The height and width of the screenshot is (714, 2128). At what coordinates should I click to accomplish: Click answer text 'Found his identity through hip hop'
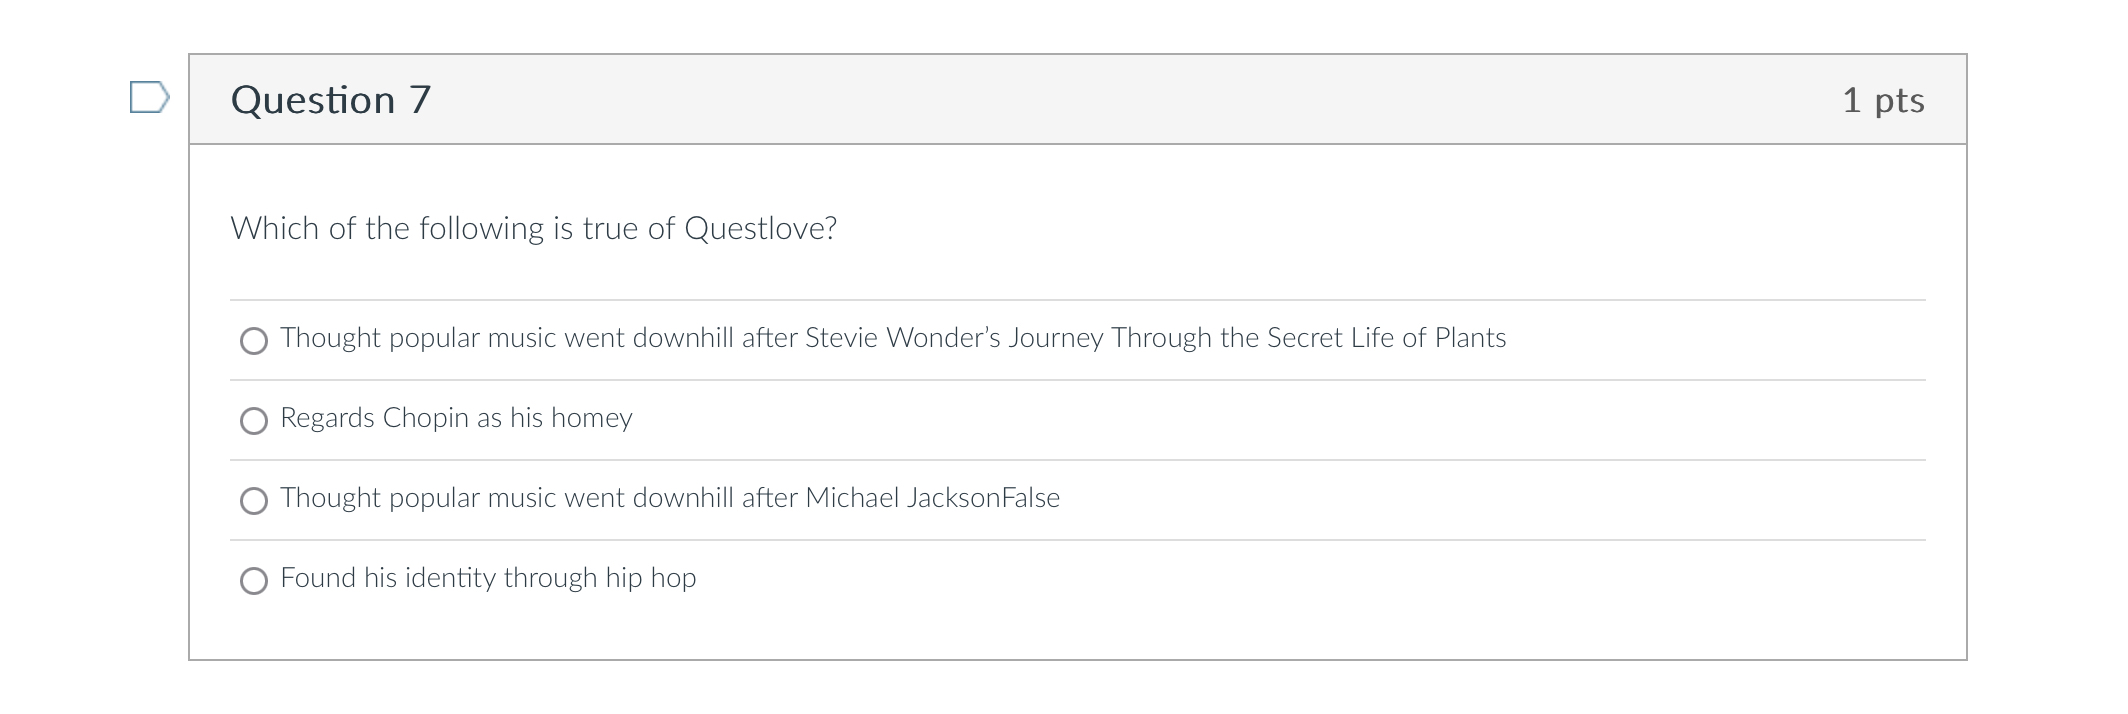(488, 578)
